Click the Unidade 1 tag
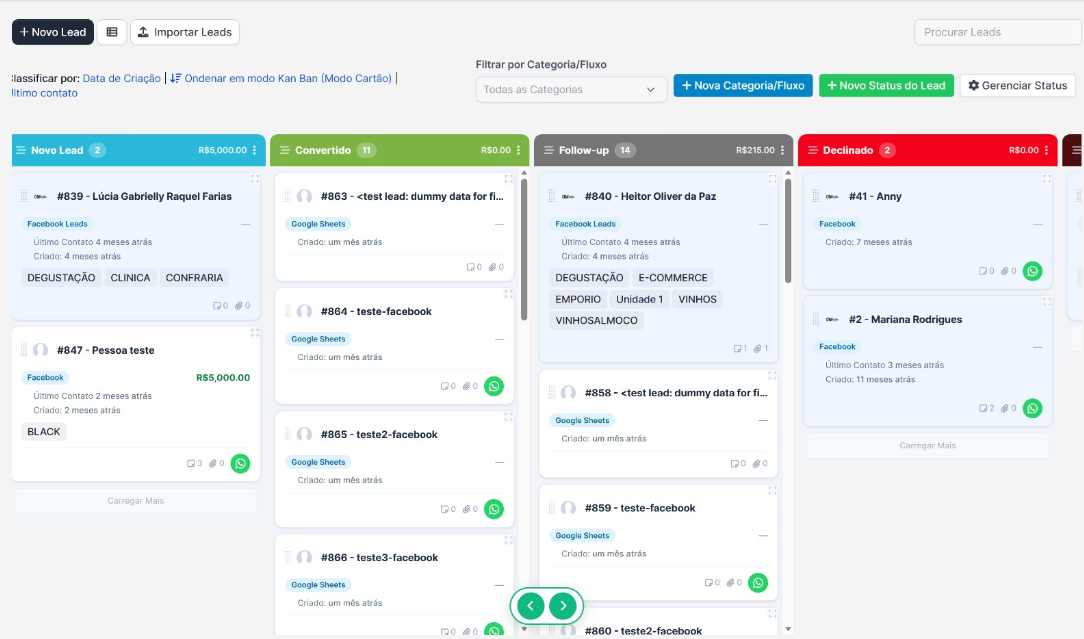This screenshot has width=1084, height=639. click(639, 299)
